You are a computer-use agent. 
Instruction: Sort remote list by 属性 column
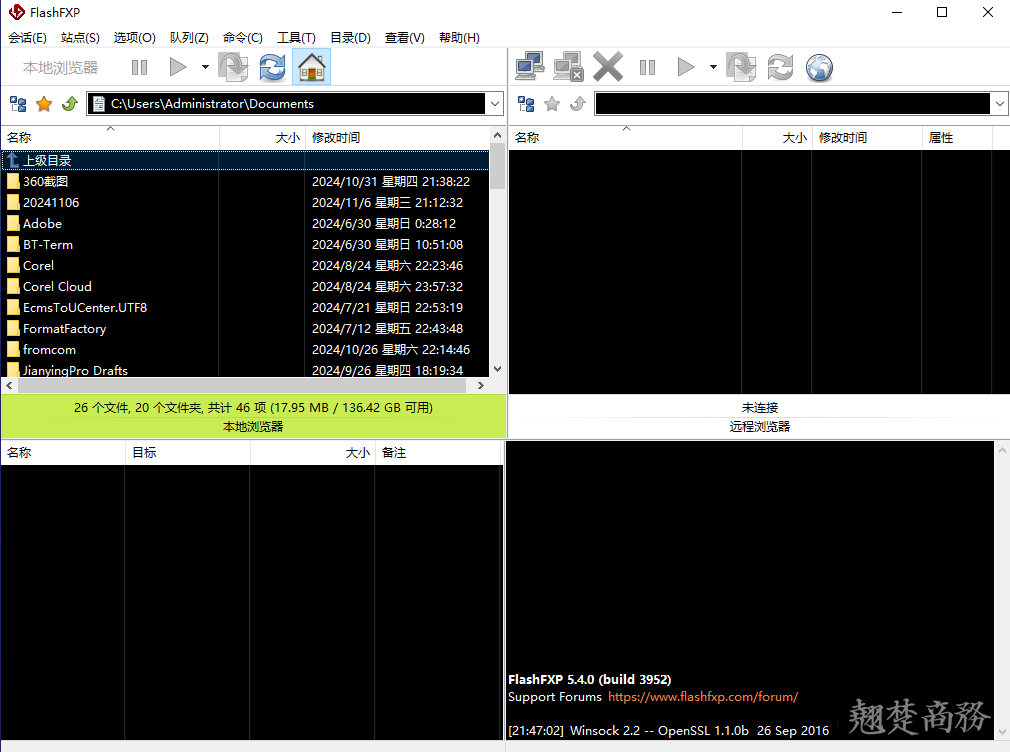[x=957, y=137]
